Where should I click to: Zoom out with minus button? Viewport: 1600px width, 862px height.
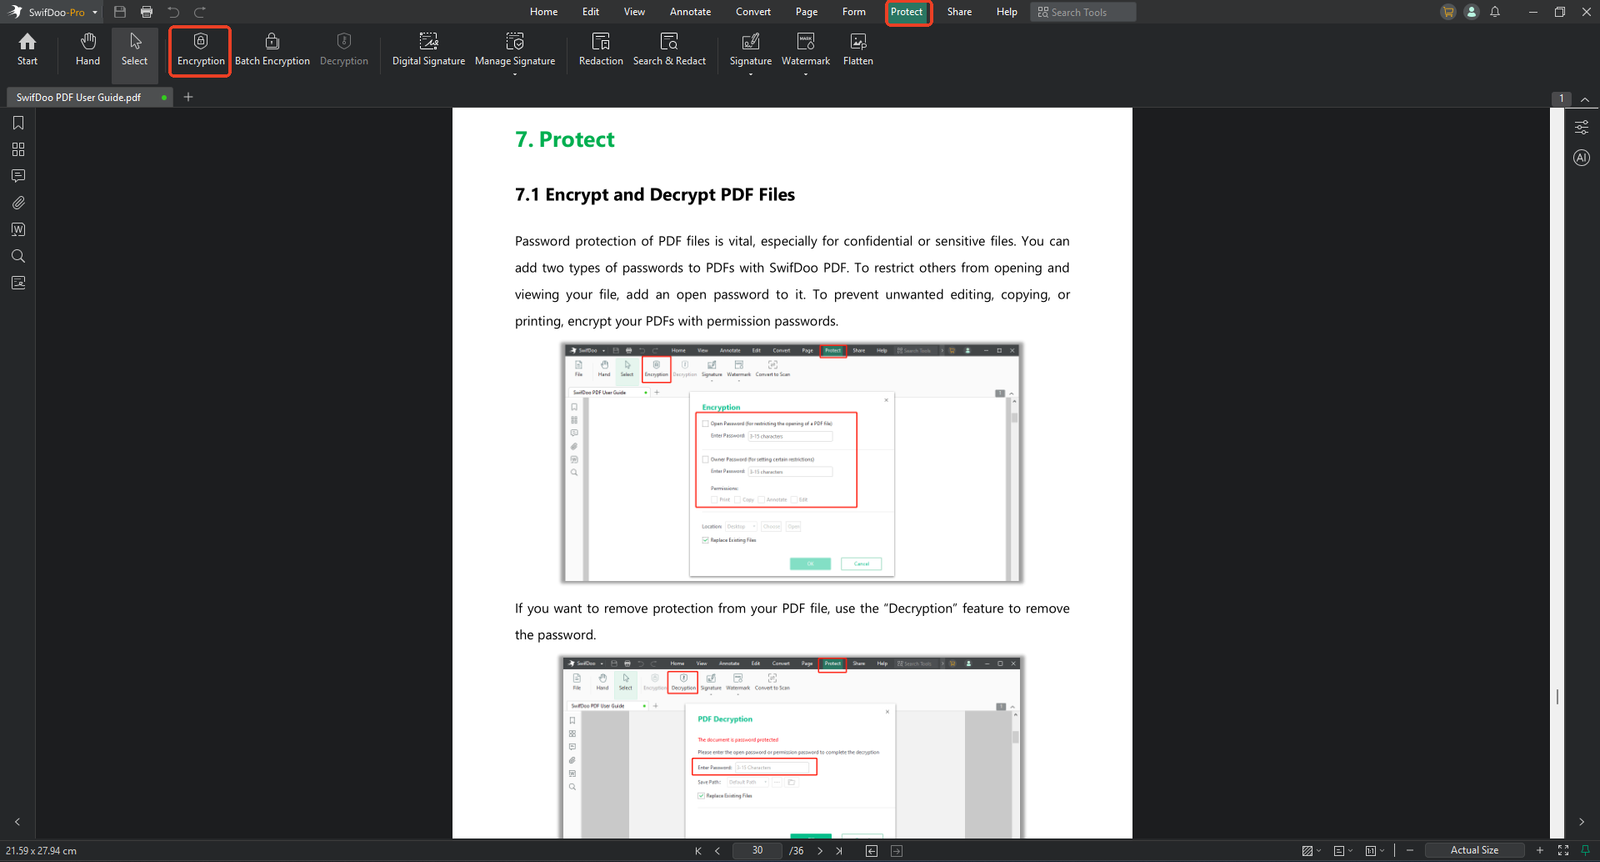[1410, 850]
